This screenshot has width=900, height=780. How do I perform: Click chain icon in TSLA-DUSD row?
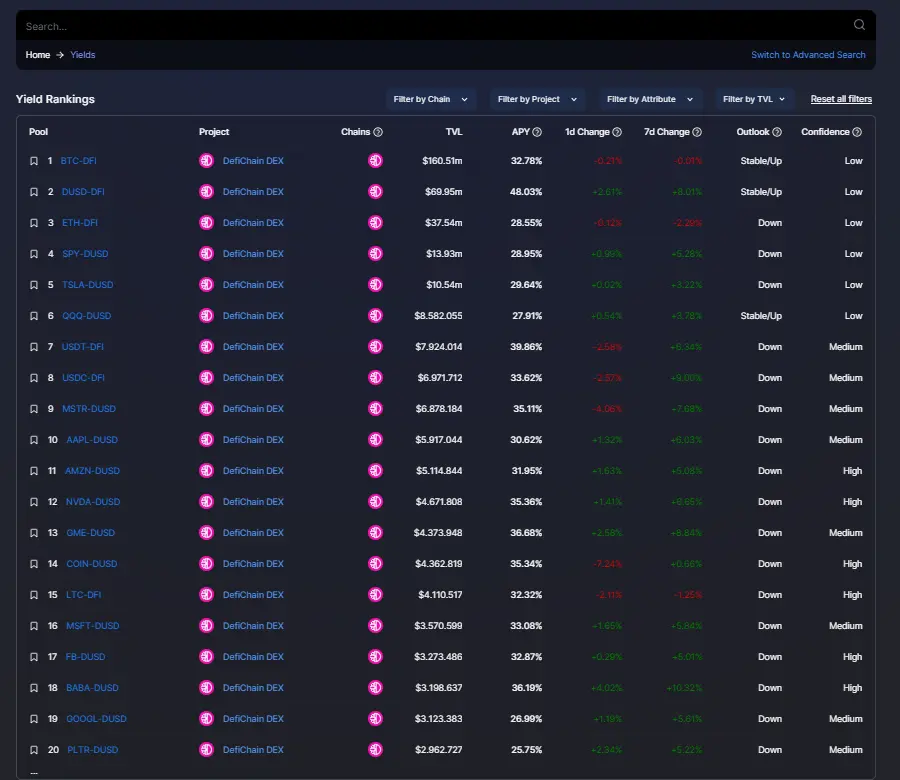tap(375, 285)
